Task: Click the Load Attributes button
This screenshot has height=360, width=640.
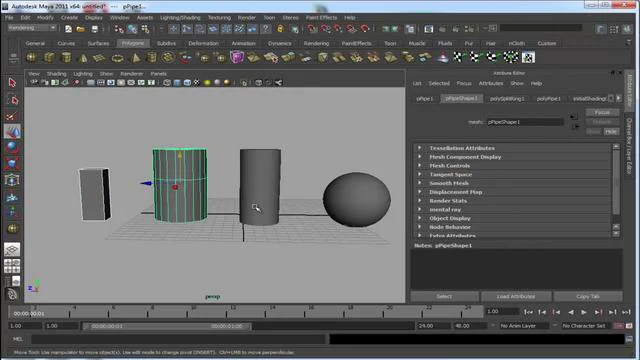Action: 516,296
